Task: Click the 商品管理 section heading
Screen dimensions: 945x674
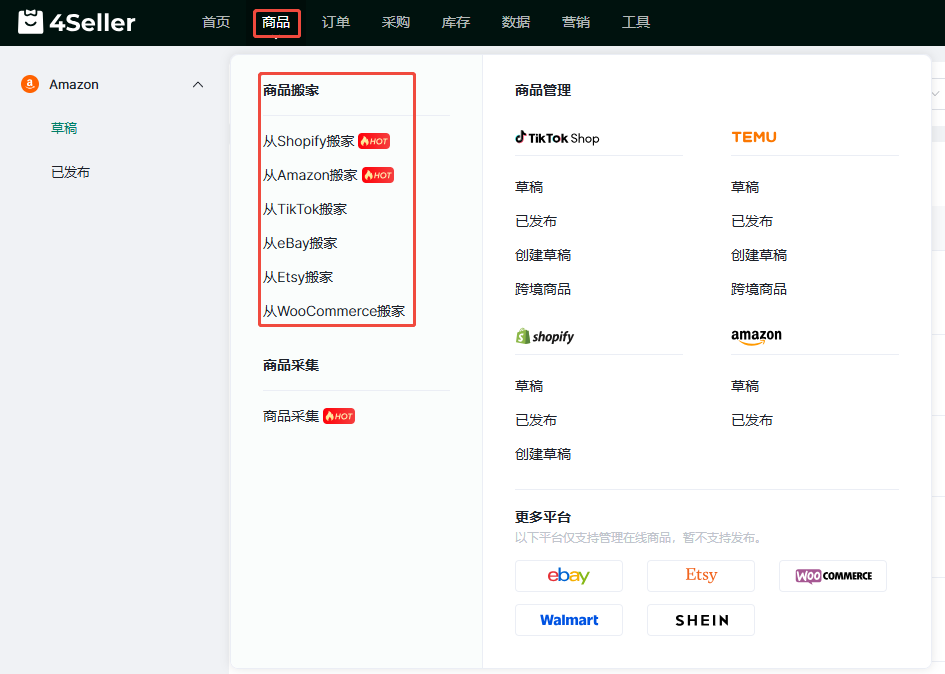Action: (543, 90)
